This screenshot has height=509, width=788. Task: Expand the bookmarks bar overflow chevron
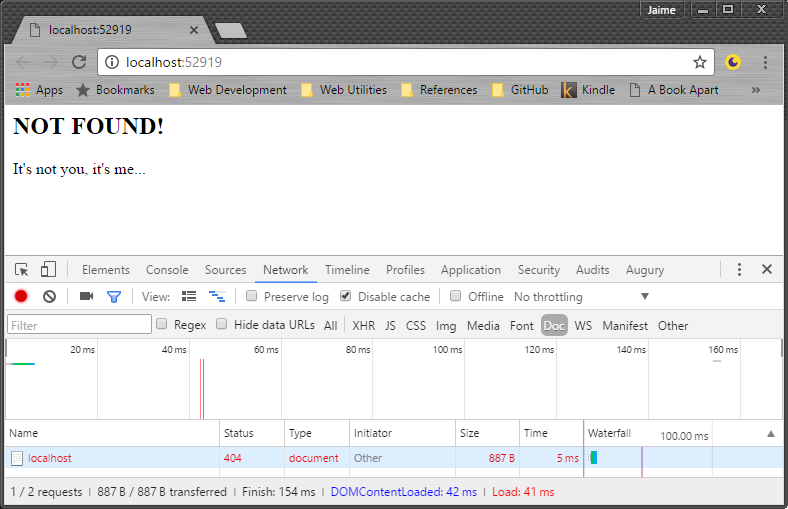click(x=755, y=90)
